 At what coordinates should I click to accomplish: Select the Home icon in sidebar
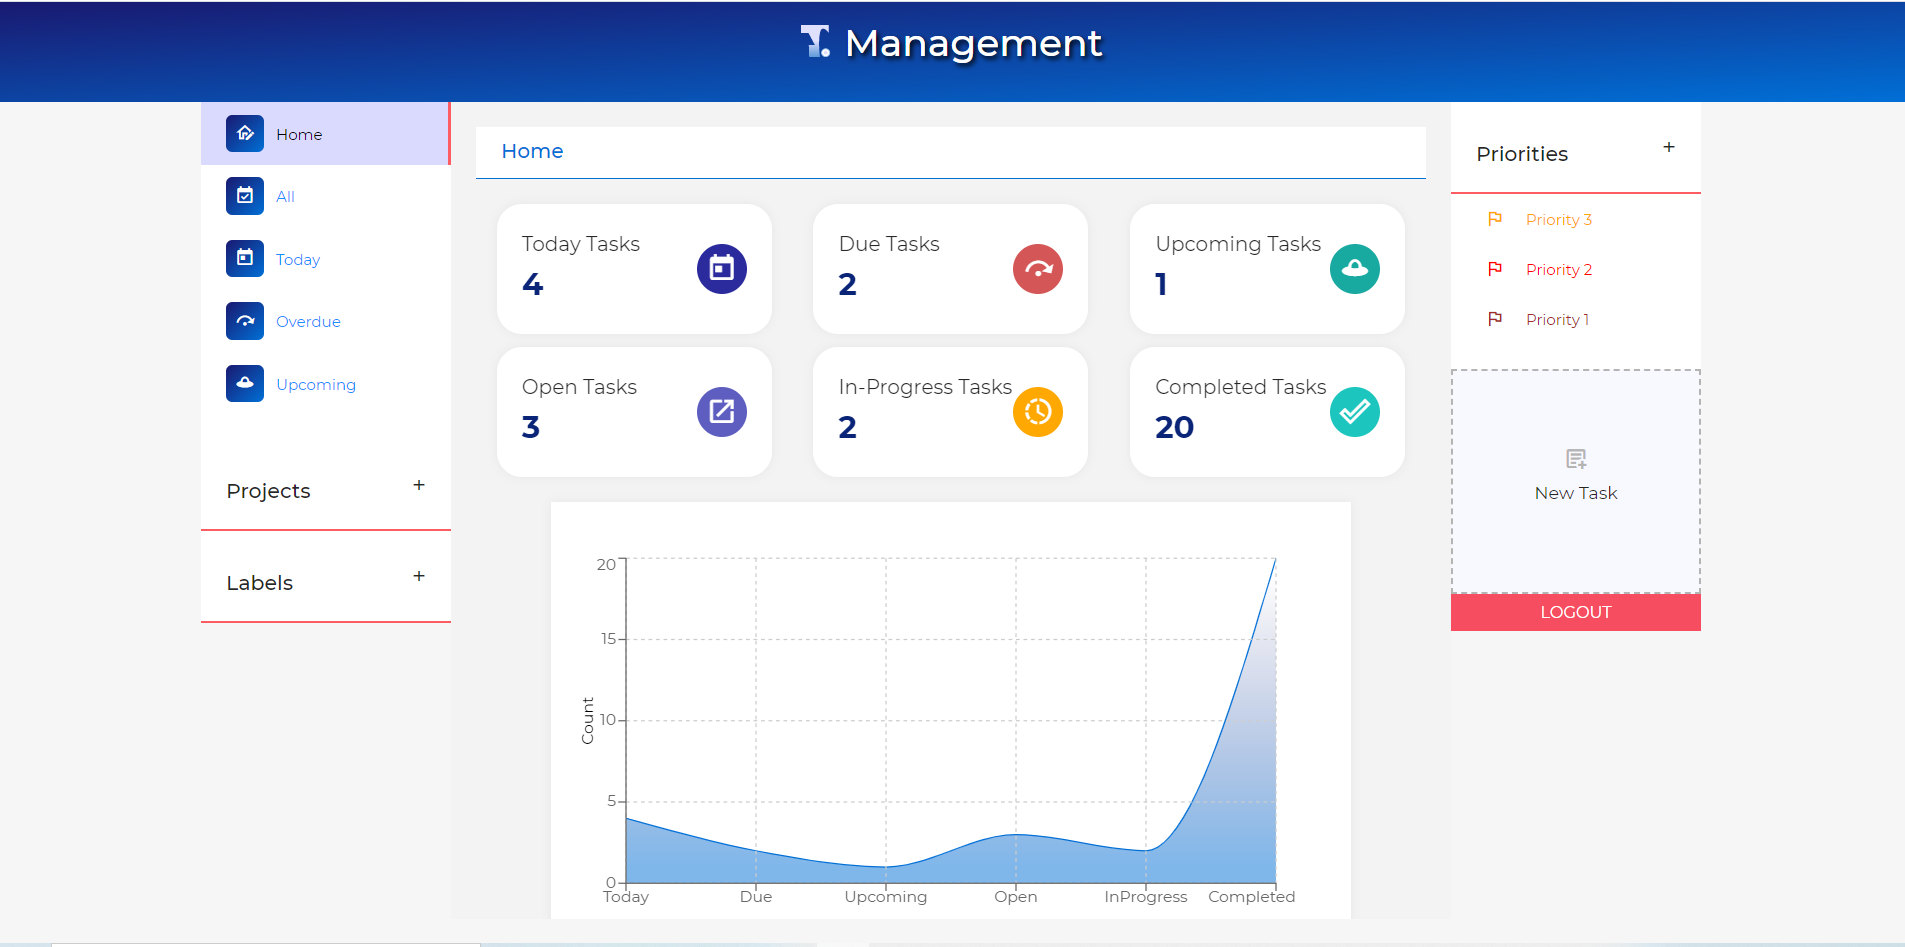tap(245, 133)
